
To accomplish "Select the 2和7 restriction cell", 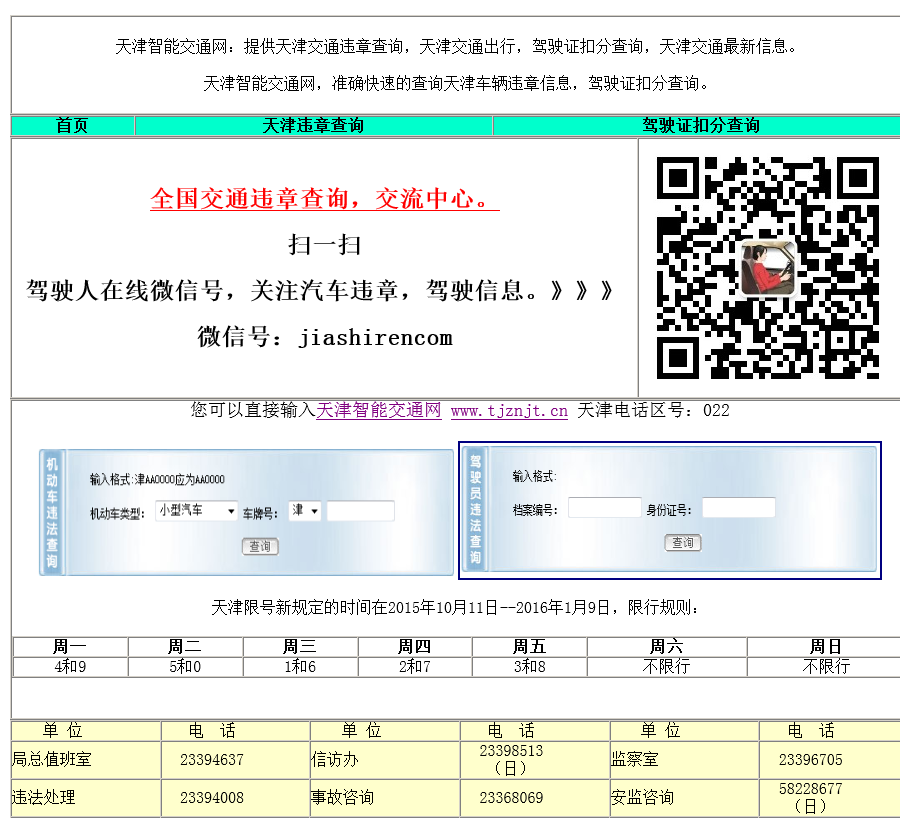I will (415, 666).
